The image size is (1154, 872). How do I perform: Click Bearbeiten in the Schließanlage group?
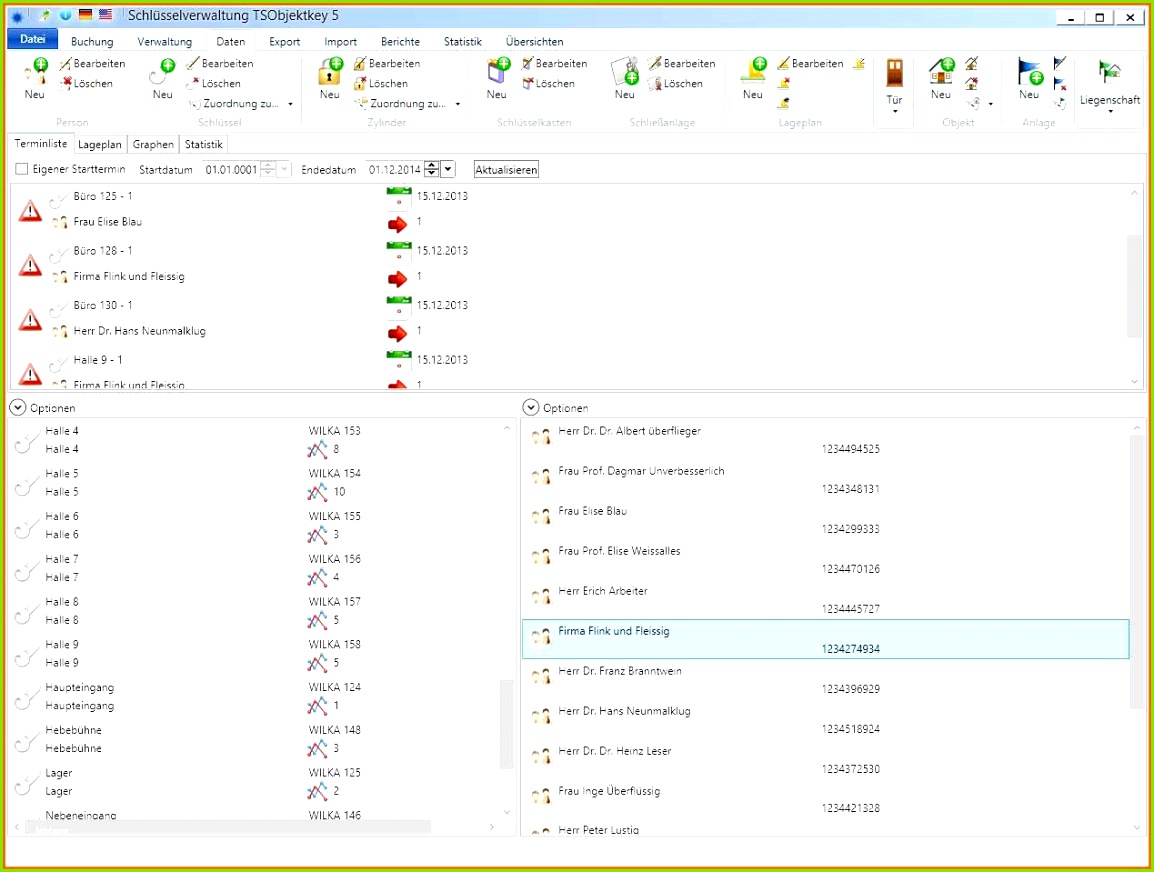tap(682, 63)
